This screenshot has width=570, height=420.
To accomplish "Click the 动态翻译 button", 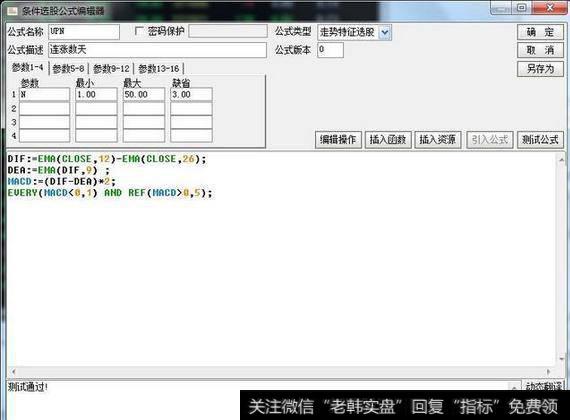I will (543, 386).
